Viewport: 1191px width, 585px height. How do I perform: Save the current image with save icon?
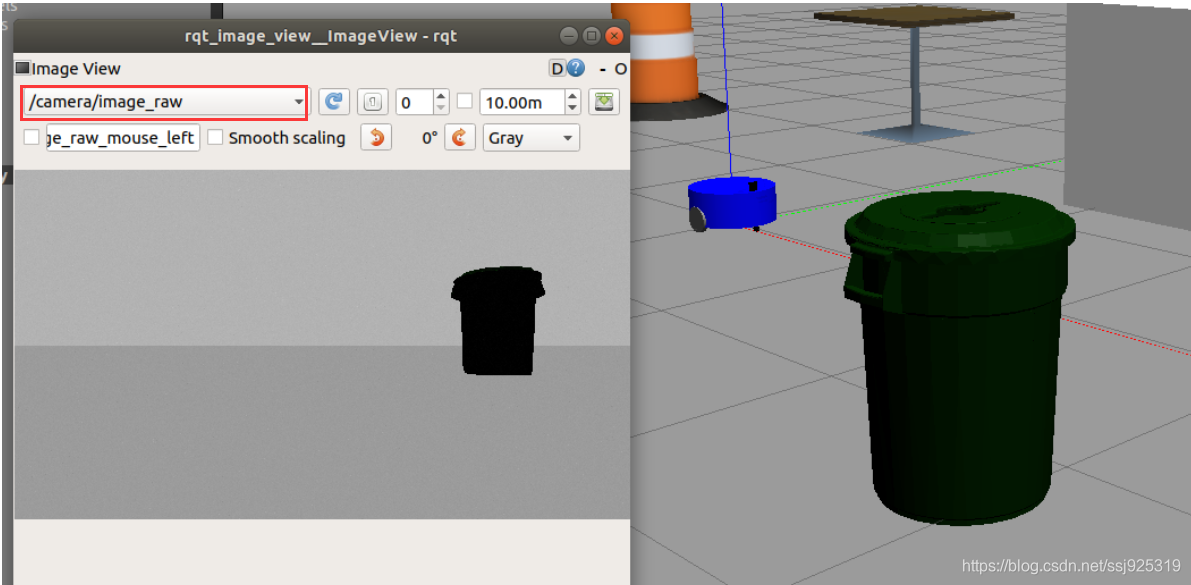604,102
